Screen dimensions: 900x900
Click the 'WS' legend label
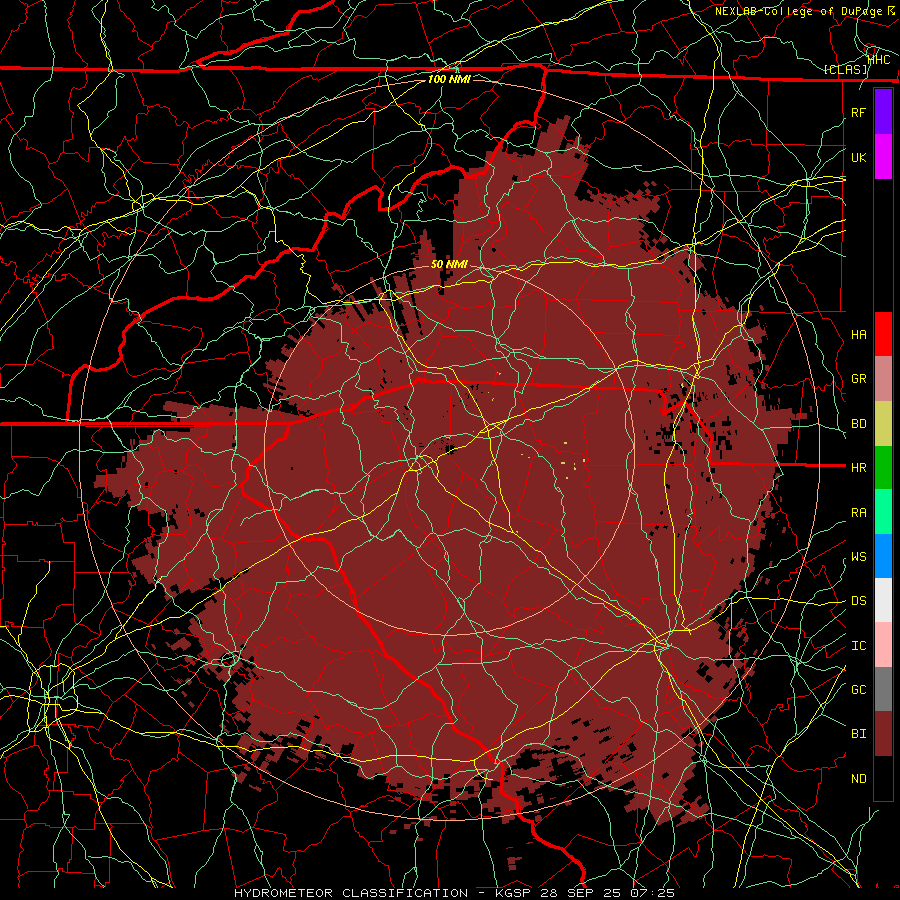[x=858, y=556]
